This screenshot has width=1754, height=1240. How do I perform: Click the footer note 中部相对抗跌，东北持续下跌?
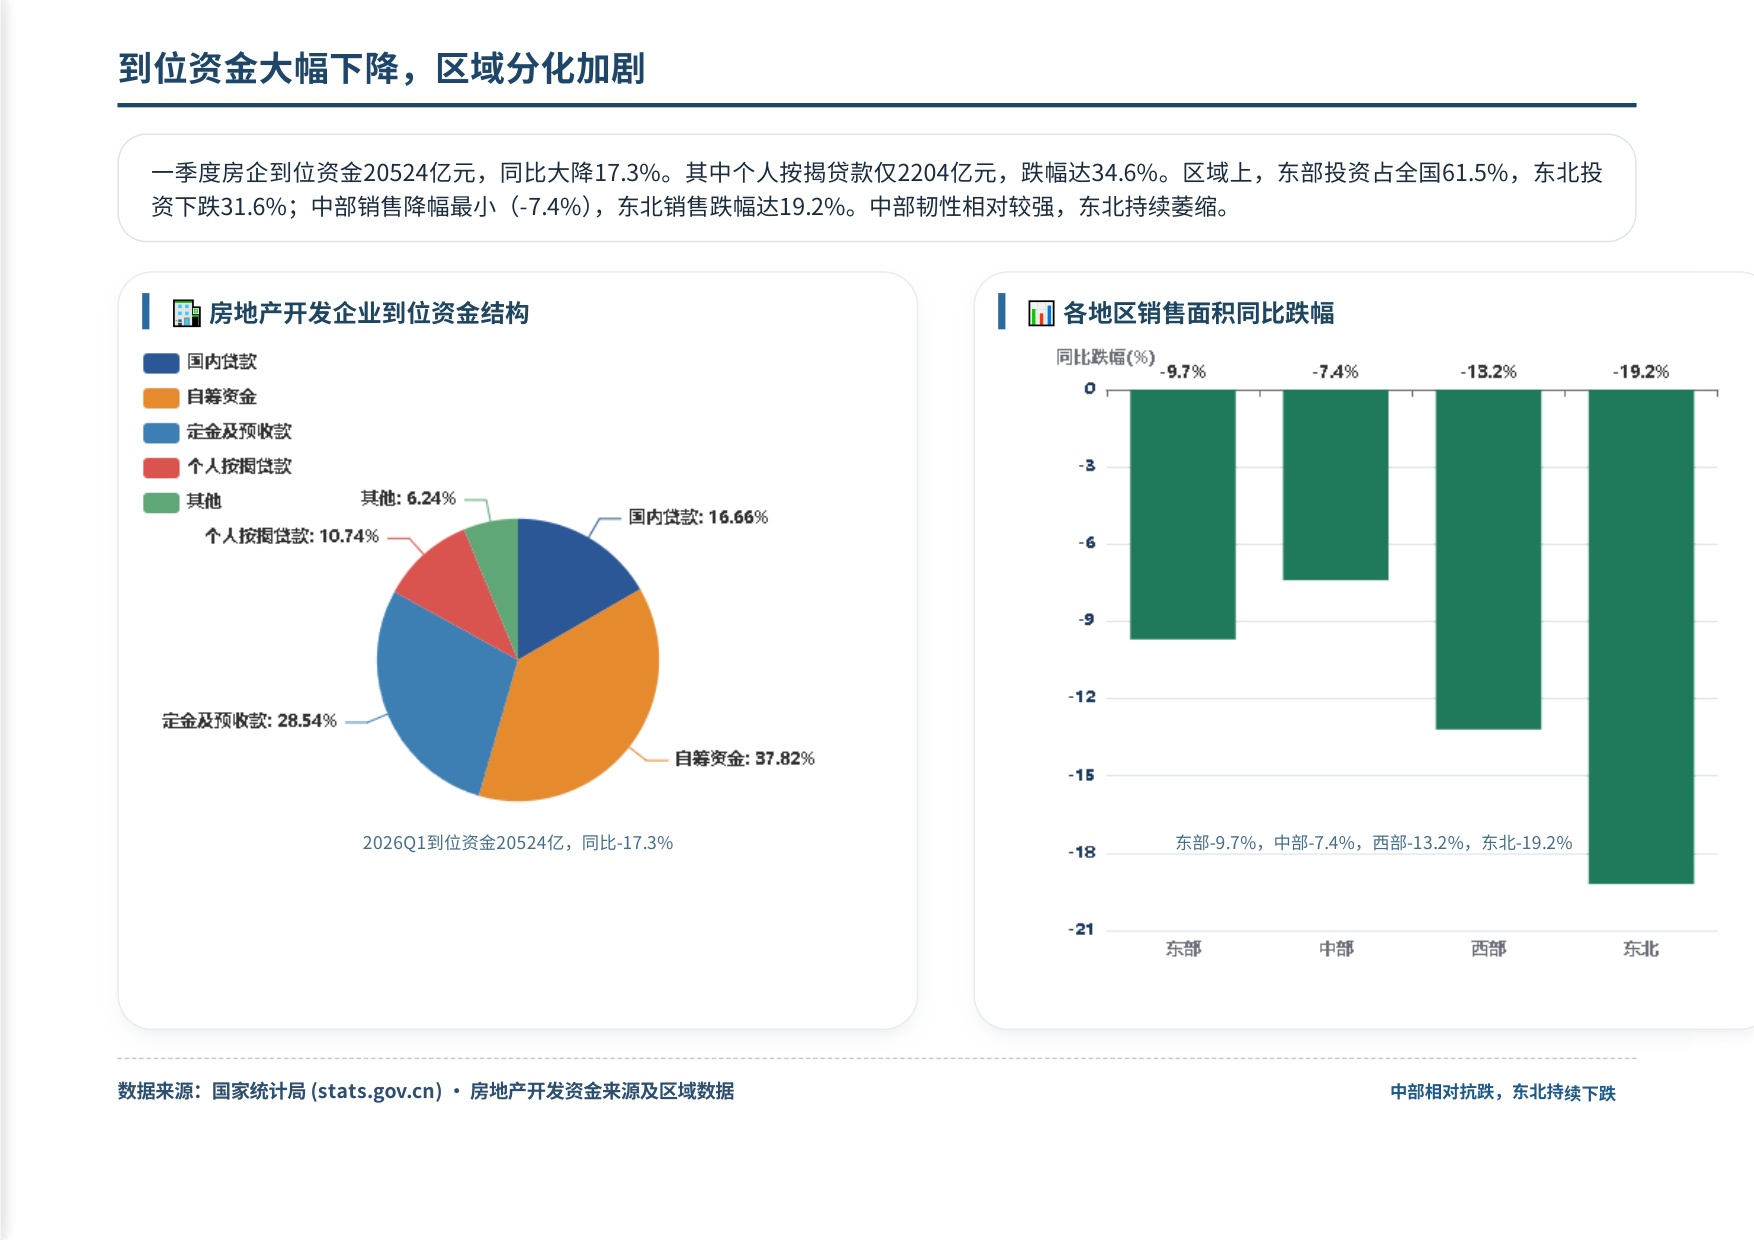(x=1503, y=1092)
